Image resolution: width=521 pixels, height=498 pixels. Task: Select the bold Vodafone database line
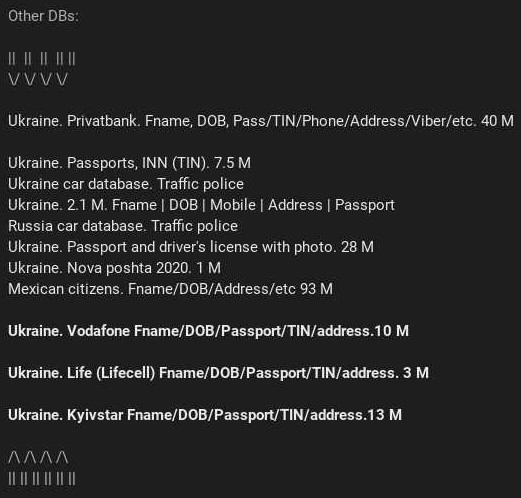click(208, 331)
